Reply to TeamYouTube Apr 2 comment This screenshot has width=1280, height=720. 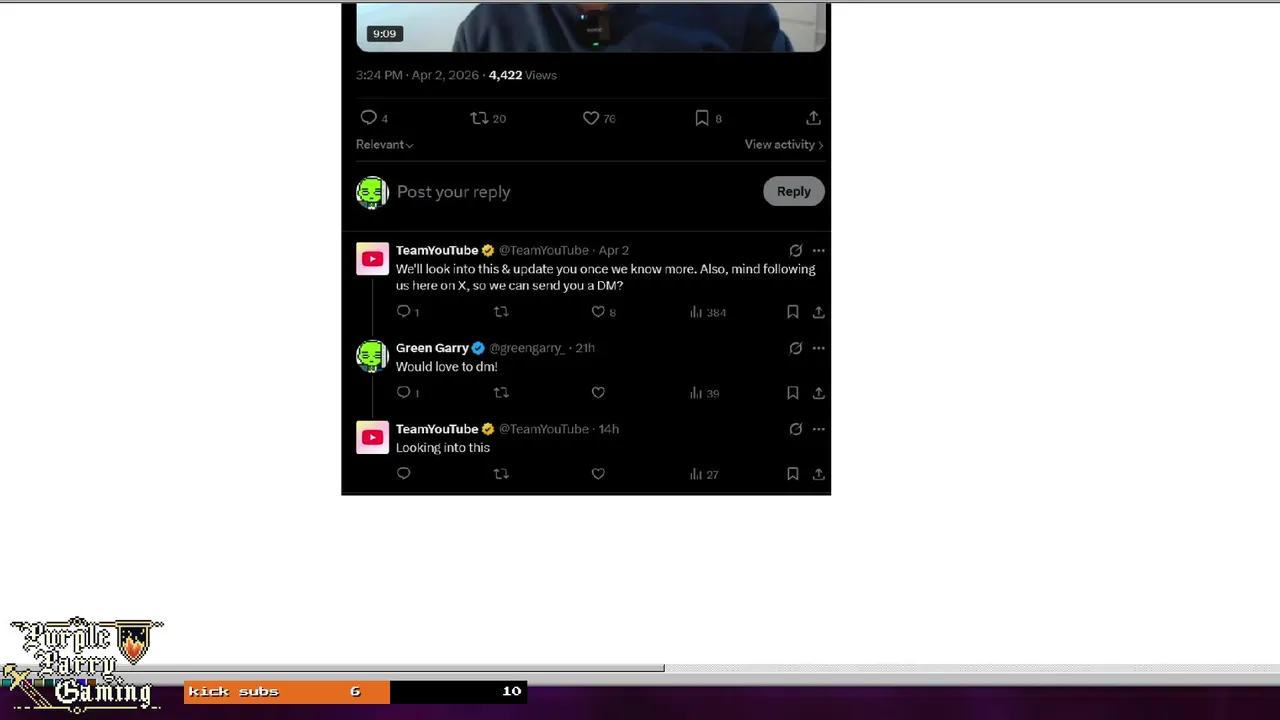click(404, 312)
